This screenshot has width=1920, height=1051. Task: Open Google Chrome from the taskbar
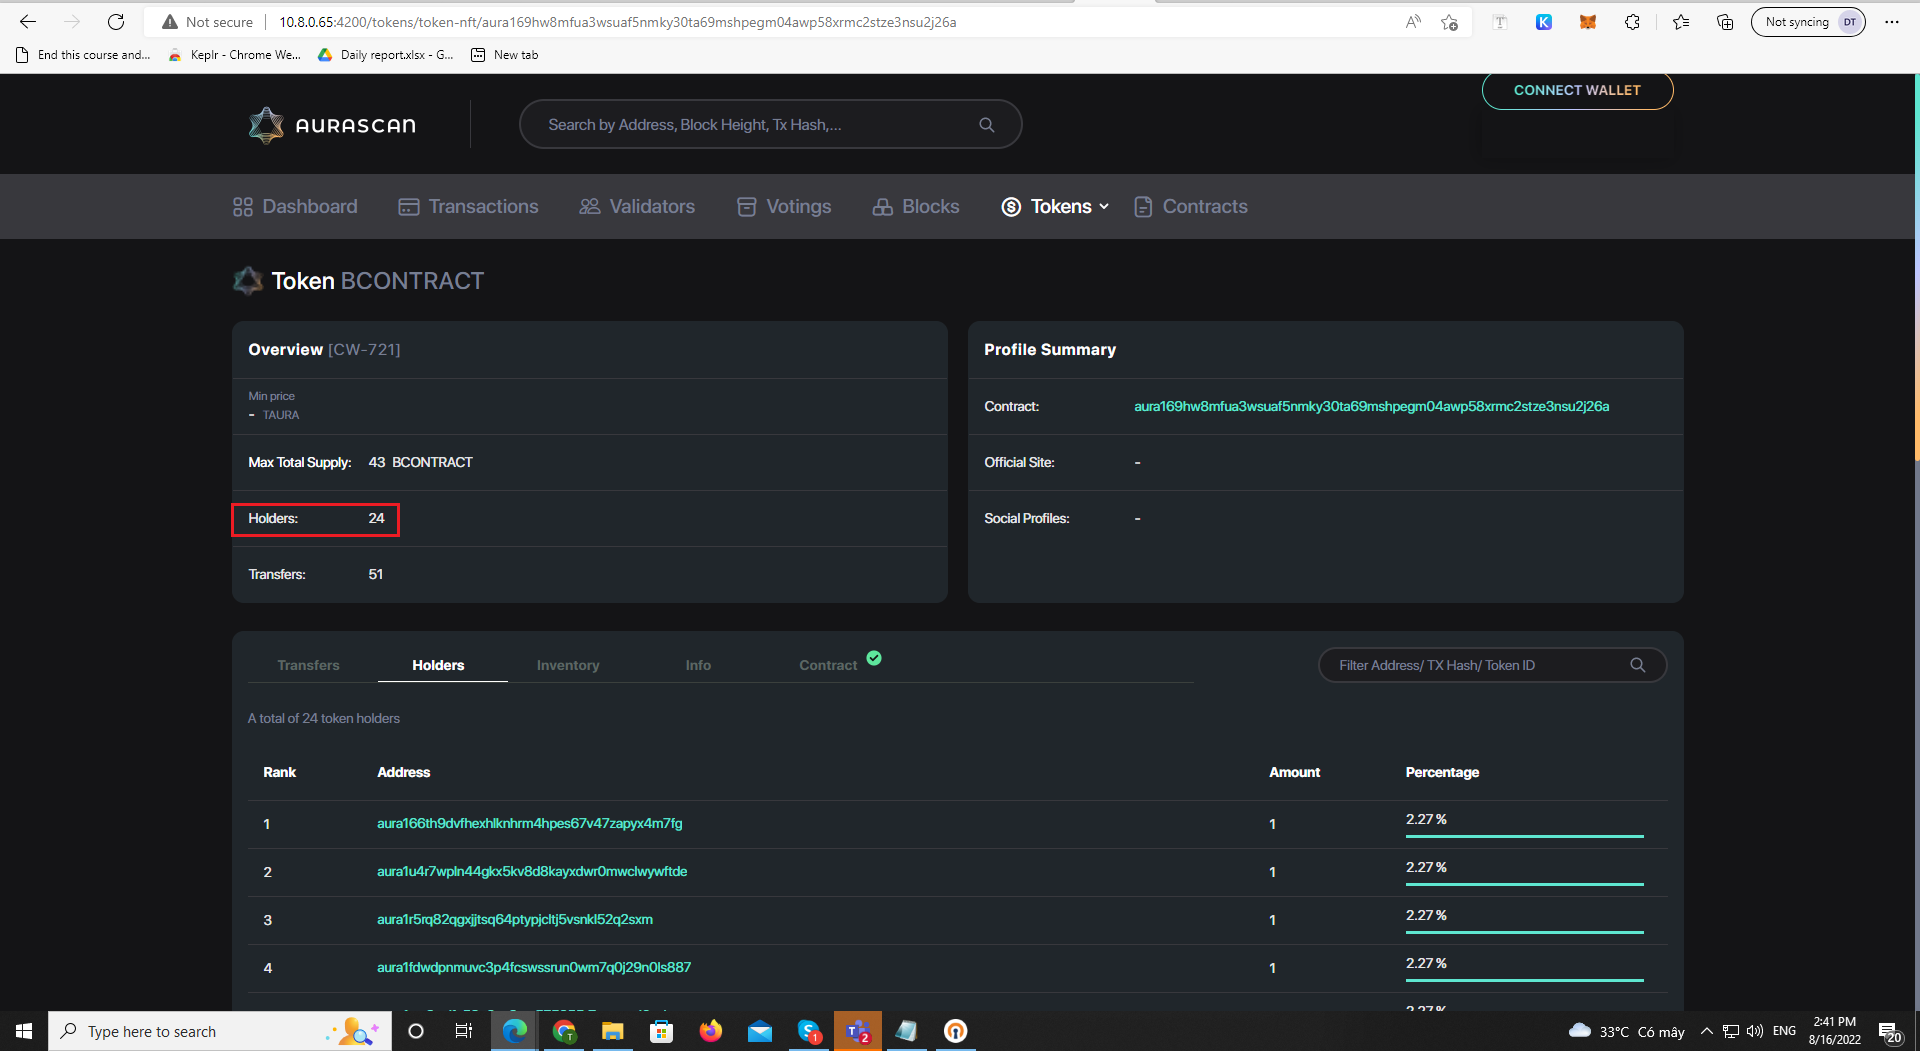click(564, 1031)
